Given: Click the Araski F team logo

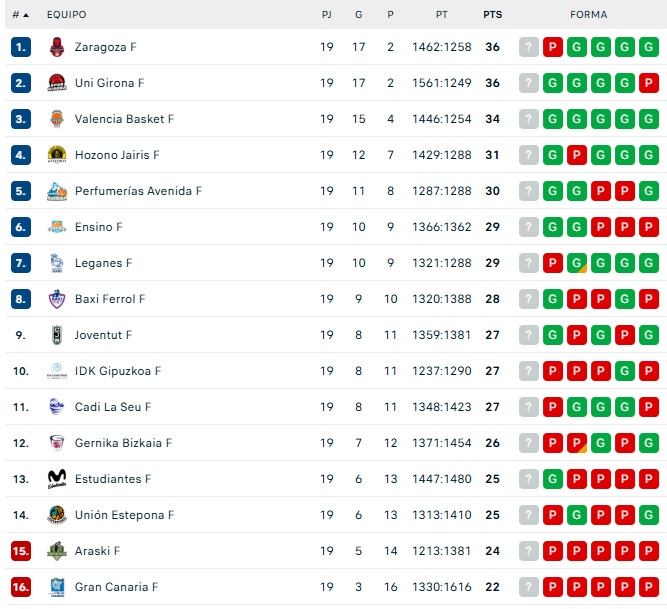Looking at the screenshot, I should tap(56, 551).
